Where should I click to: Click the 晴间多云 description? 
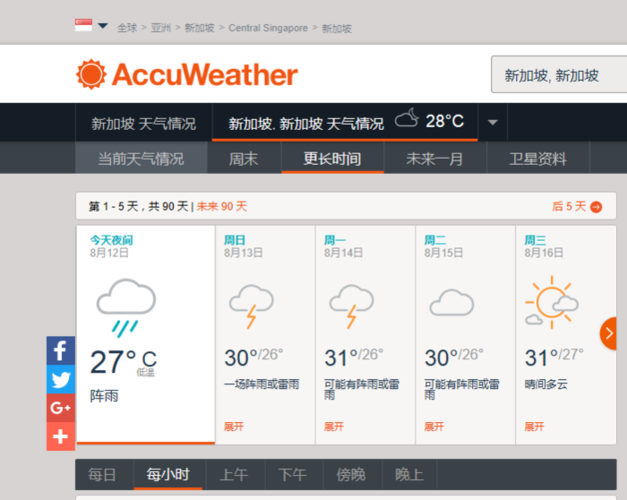[x=546, y=384]
